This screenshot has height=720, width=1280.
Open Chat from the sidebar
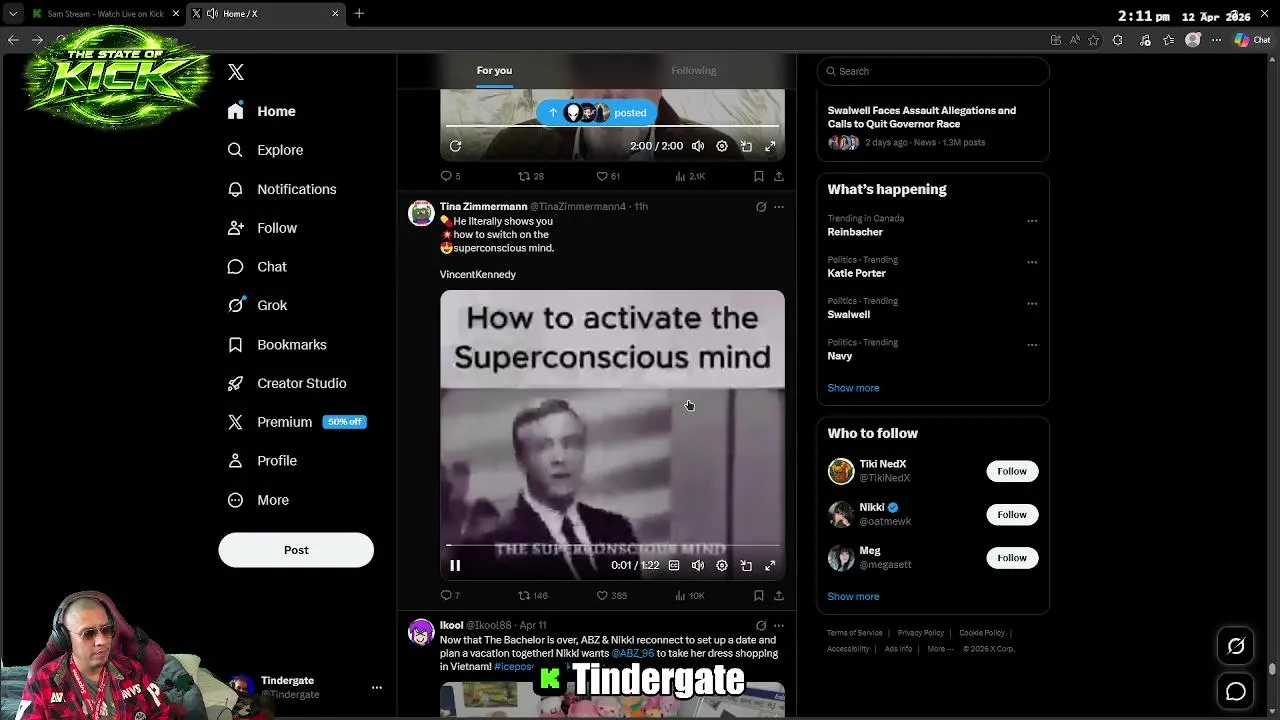pos(258,267)
